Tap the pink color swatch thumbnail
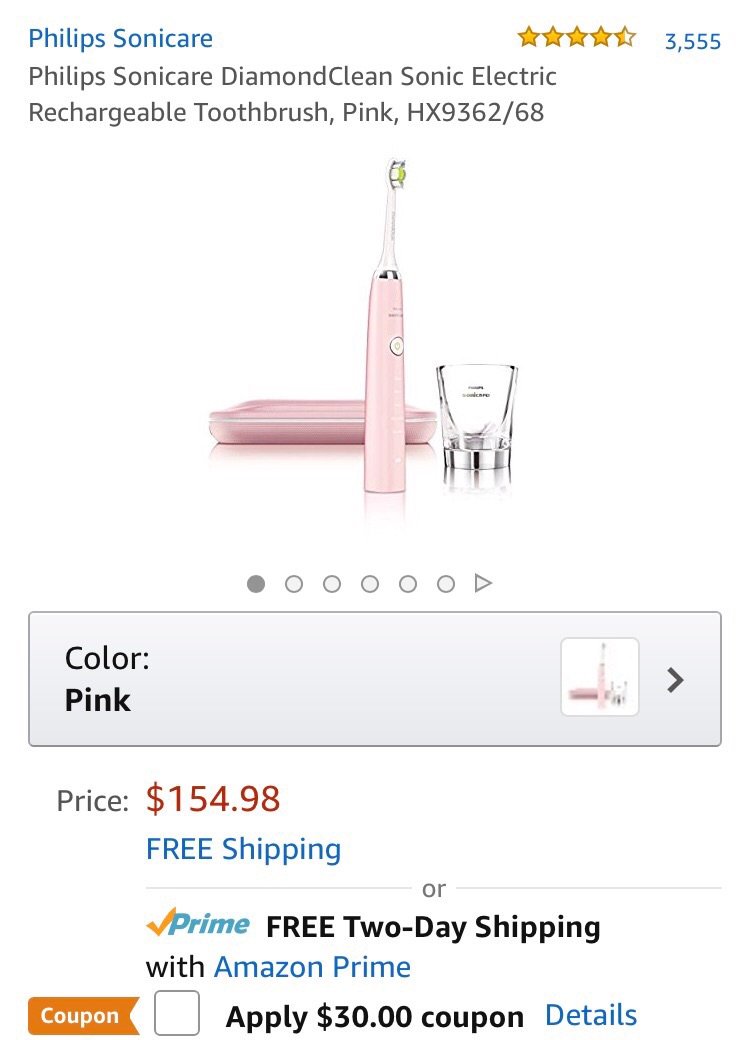750x1040 pixels. click(600, 677)
